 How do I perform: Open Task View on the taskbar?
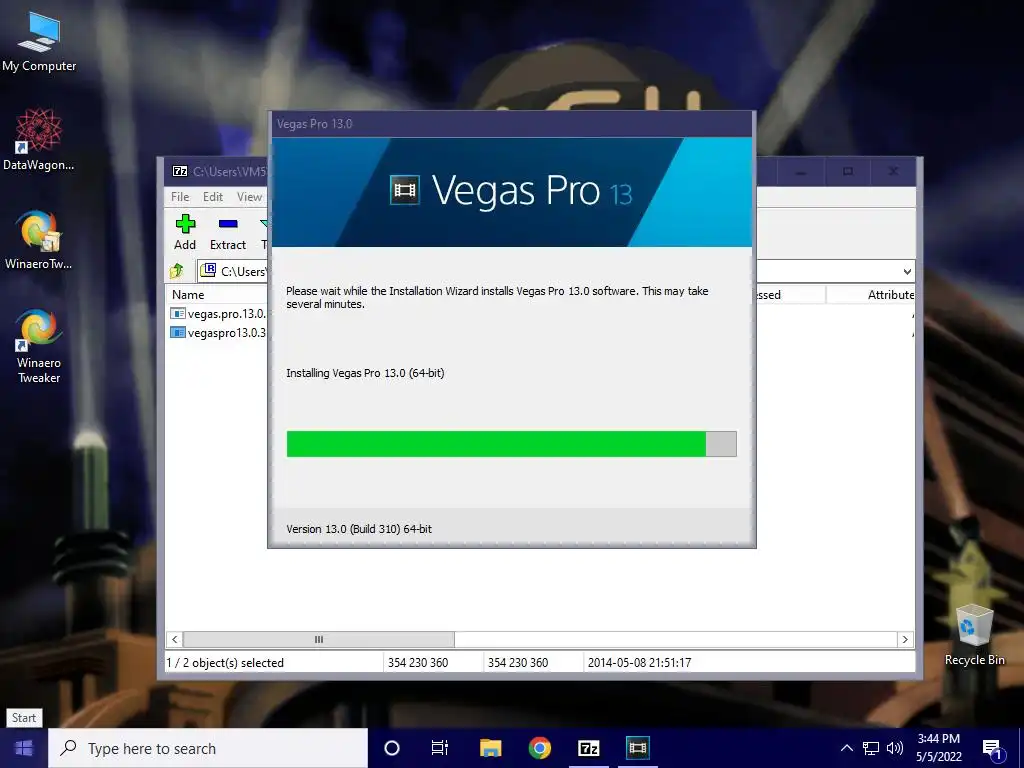pyautogui.click(x=440, y=748)
